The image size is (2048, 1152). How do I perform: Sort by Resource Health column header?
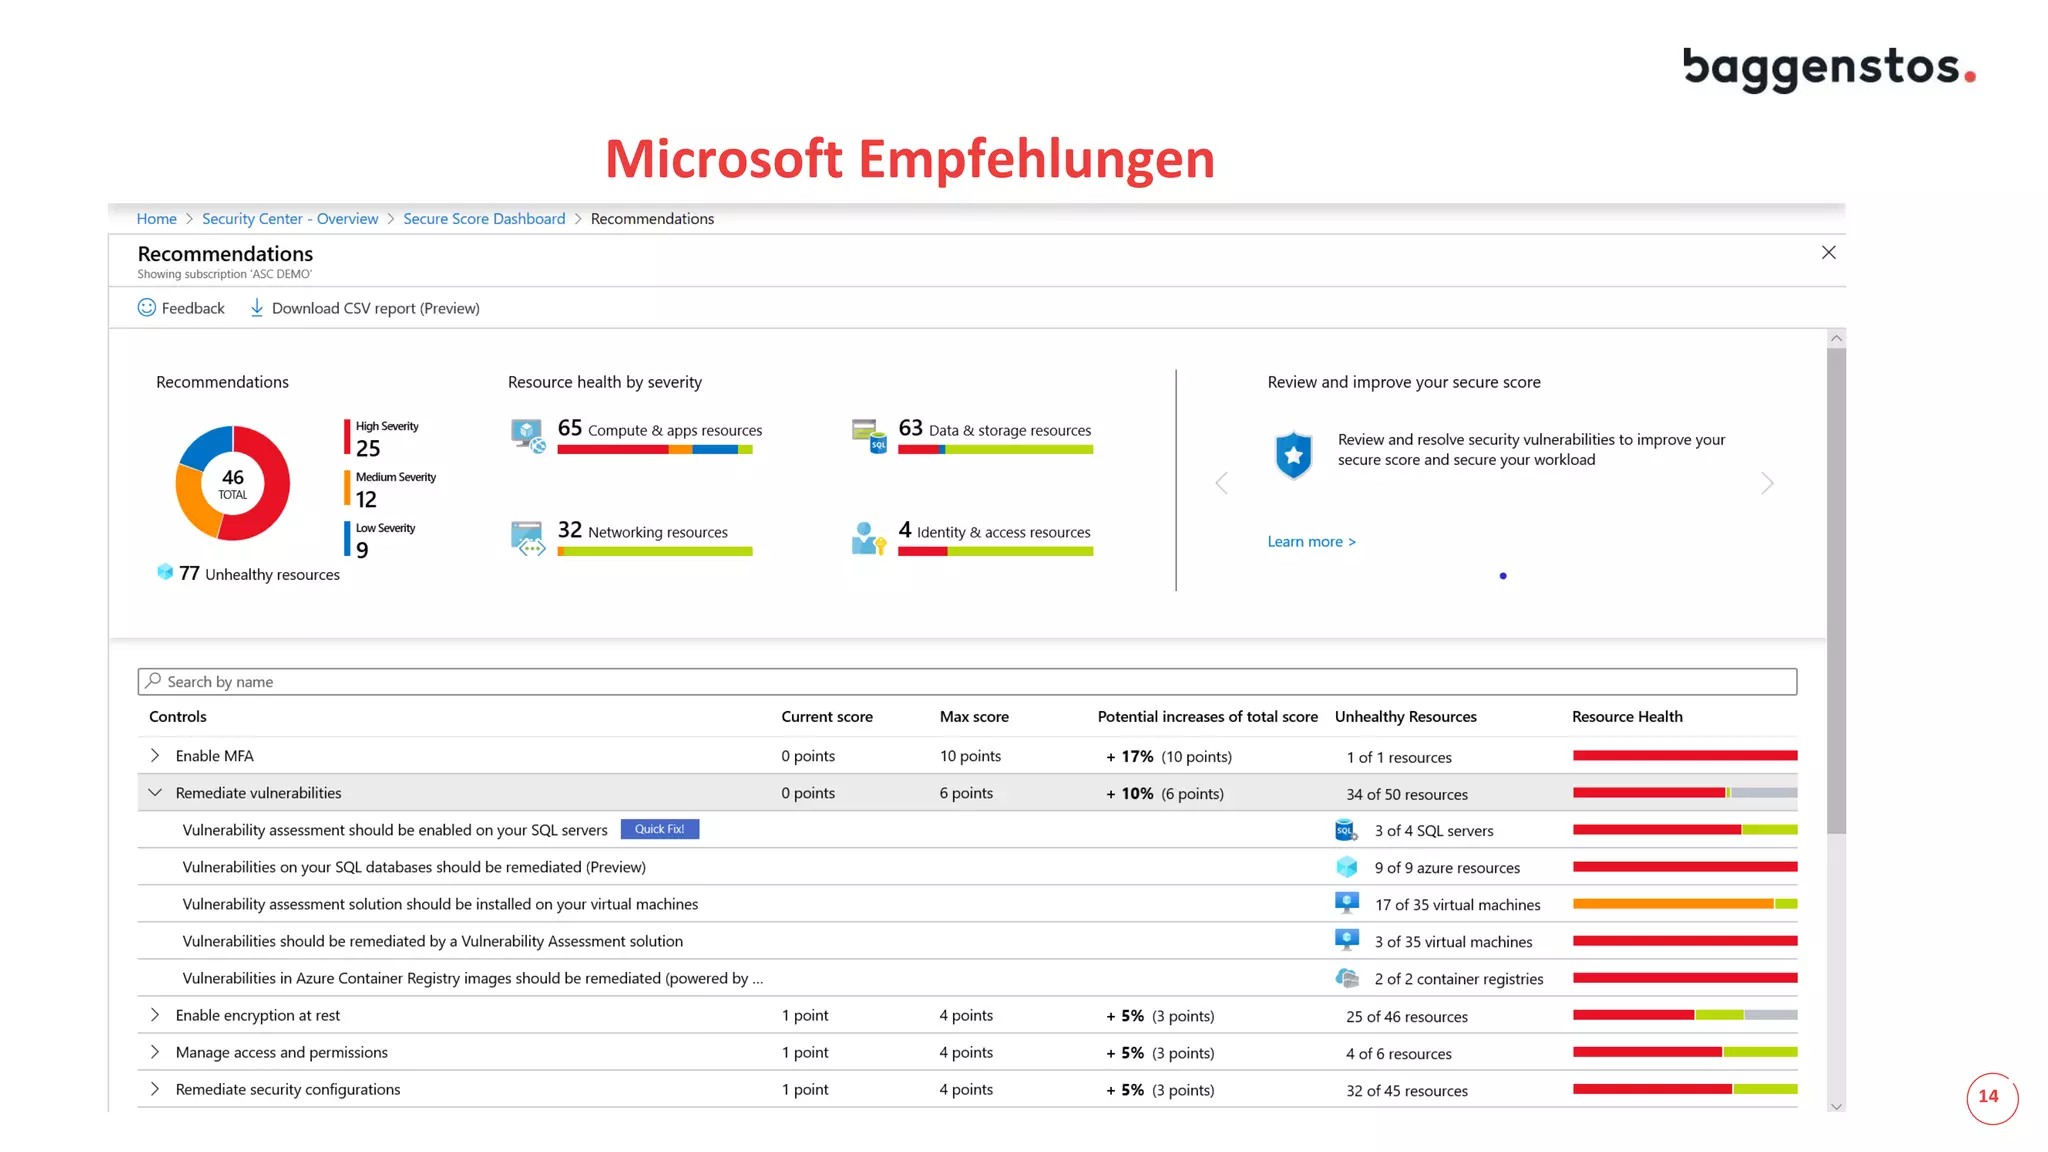click(x=1627, y=716)
